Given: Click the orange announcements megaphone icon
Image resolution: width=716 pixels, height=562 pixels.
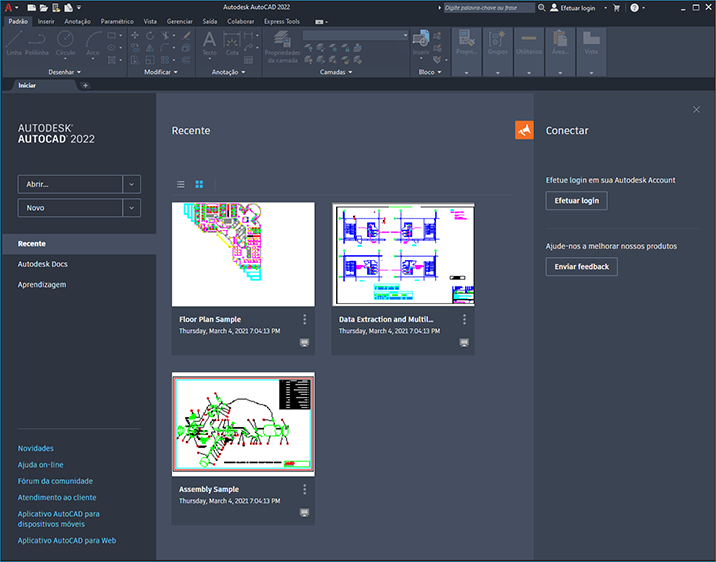Looking at the screenshot, I should [524, 130].
